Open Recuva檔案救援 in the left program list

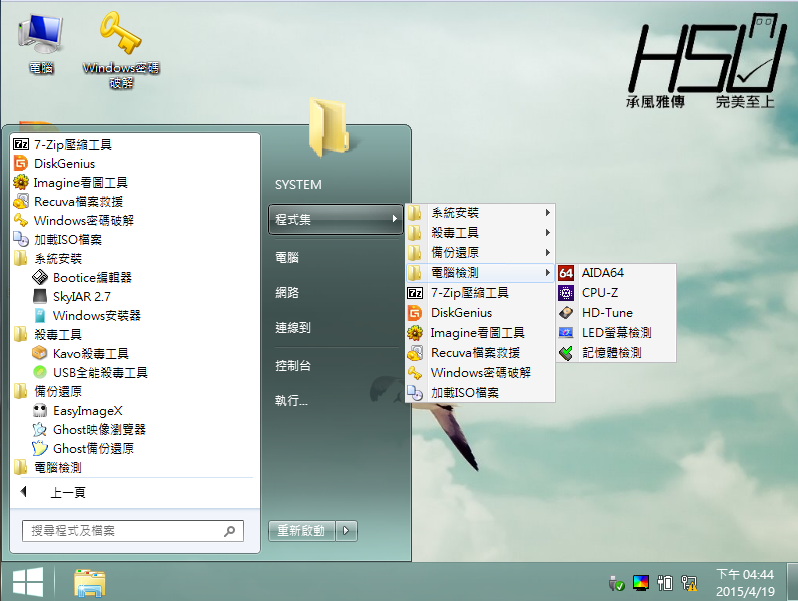click(135, 202)
